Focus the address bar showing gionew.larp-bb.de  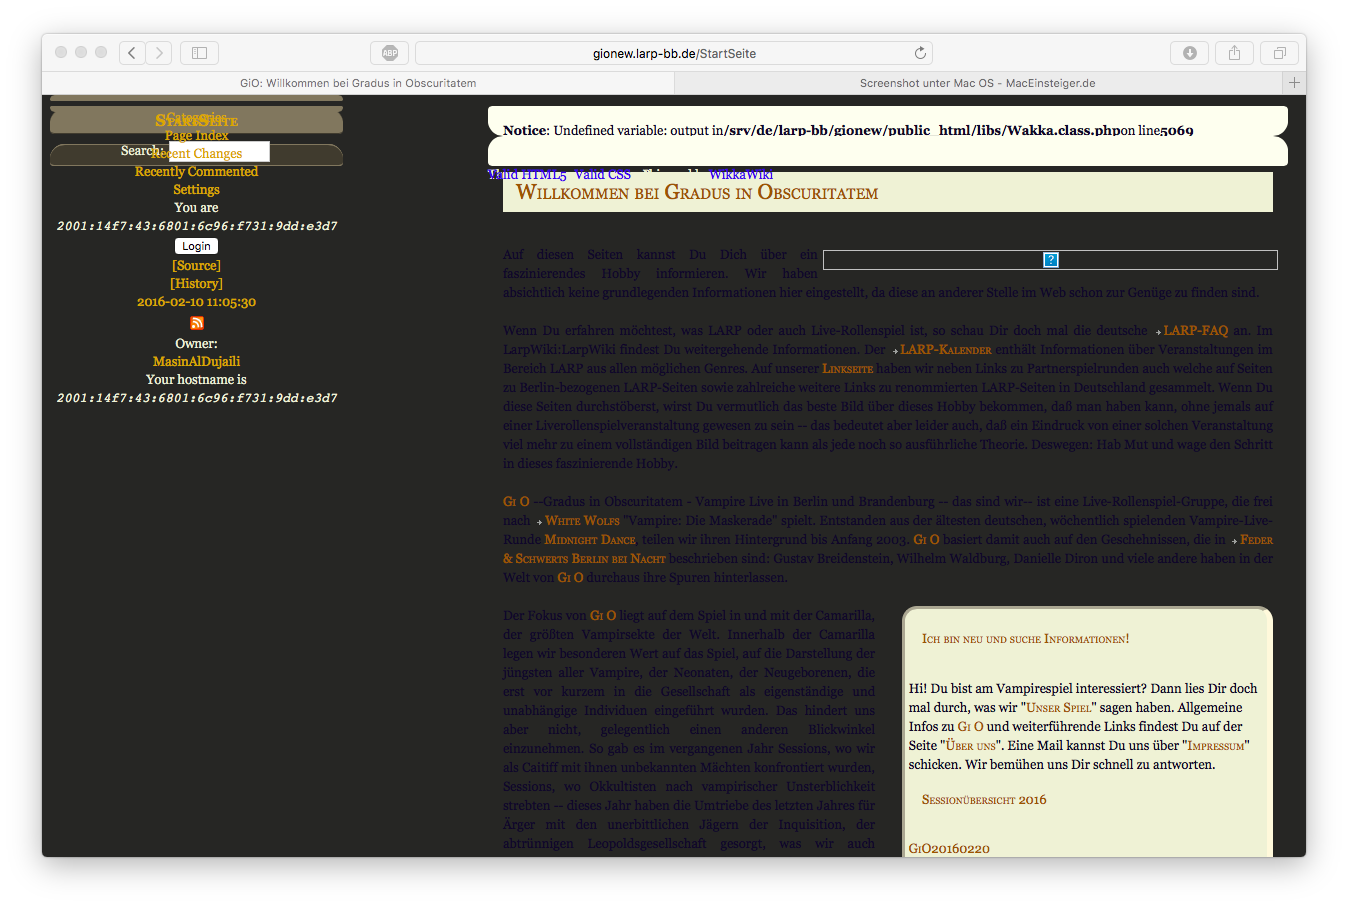[674, 53]
